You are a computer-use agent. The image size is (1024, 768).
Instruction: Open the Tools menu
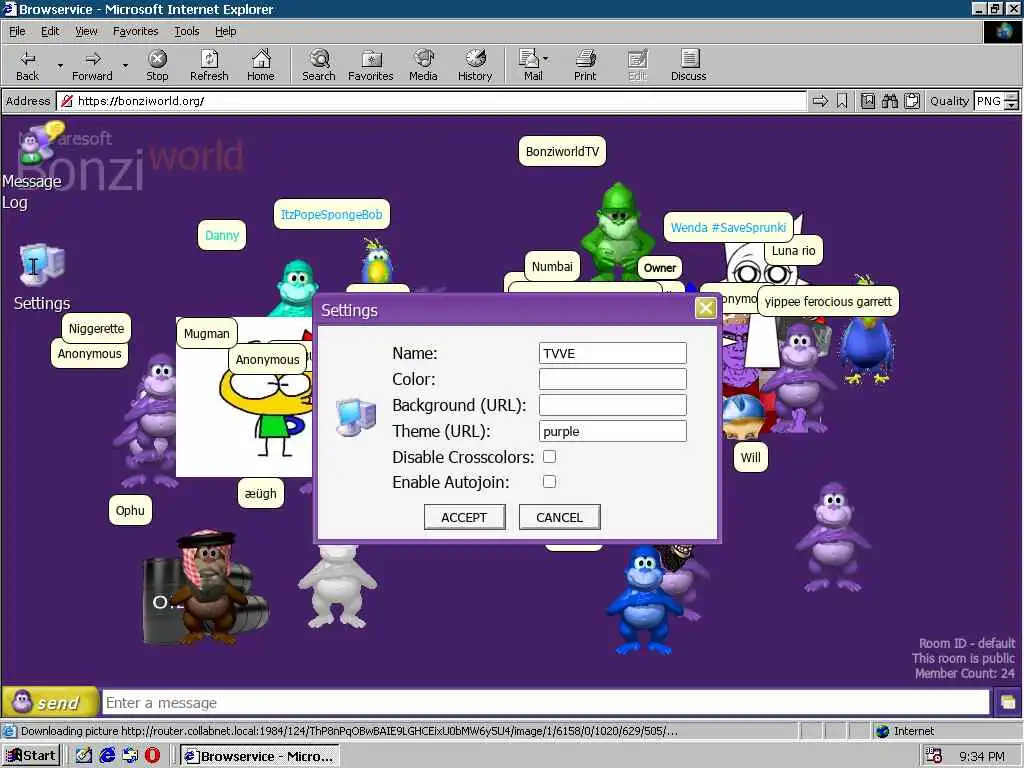coord(186,31)
